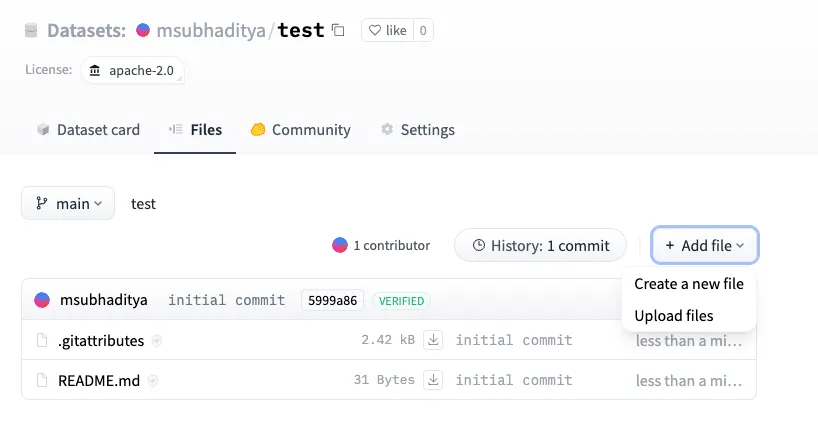Click the msubhaditya avatar next to dataset title
This screenshot has height=431, width=818.
pos(143,30)
